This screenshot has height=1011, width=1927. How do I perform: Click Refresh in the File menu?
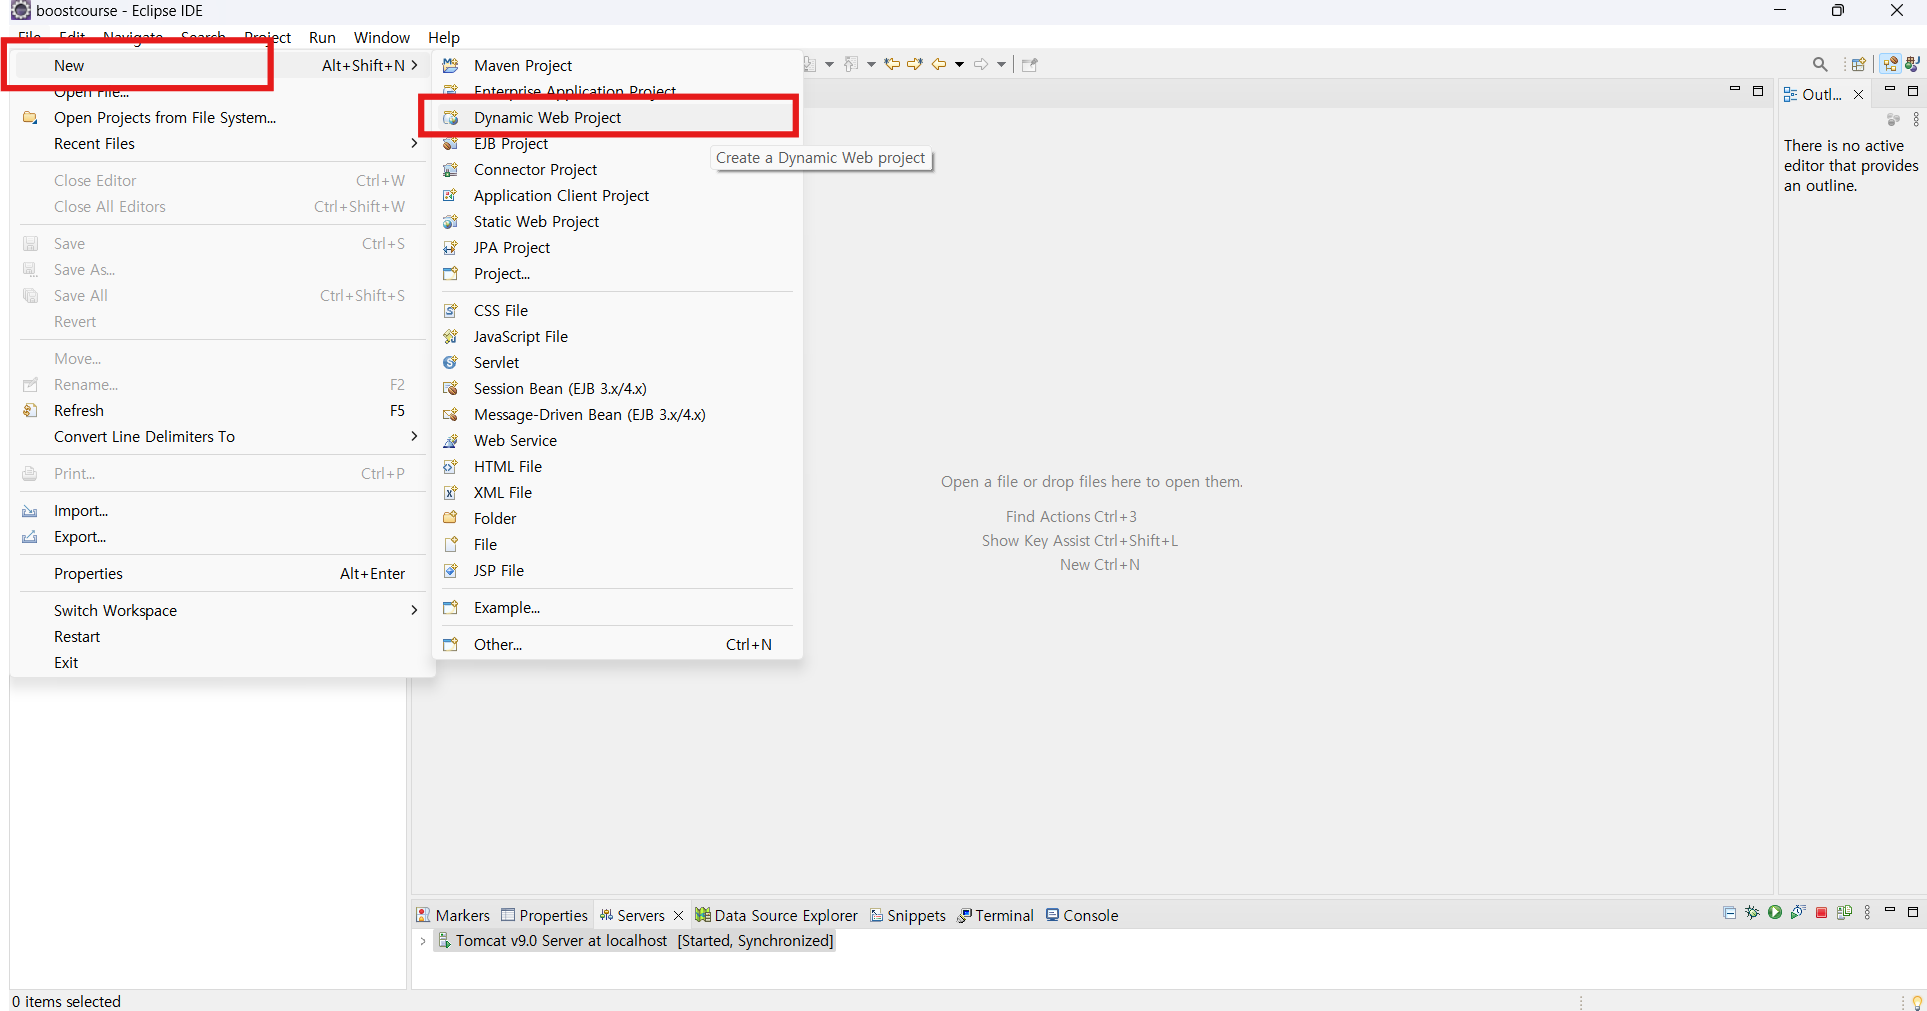click(x=222, y=410)
